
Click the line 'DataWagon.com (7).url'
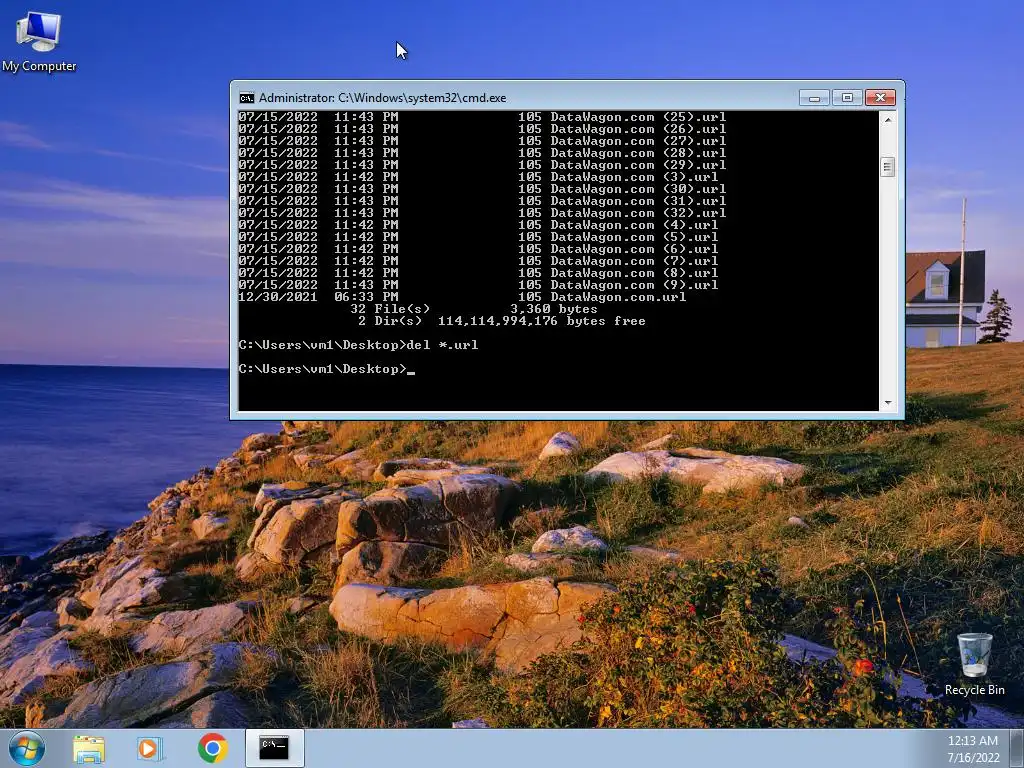pos(478,261)
